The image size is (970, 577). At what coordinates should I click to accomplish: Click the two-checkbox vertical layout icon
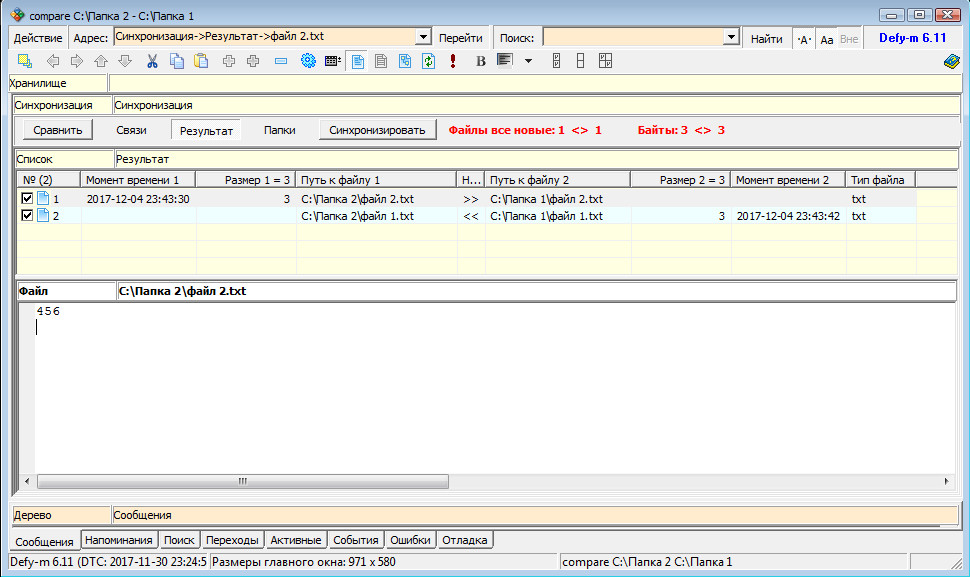click(x=556, y=61)
